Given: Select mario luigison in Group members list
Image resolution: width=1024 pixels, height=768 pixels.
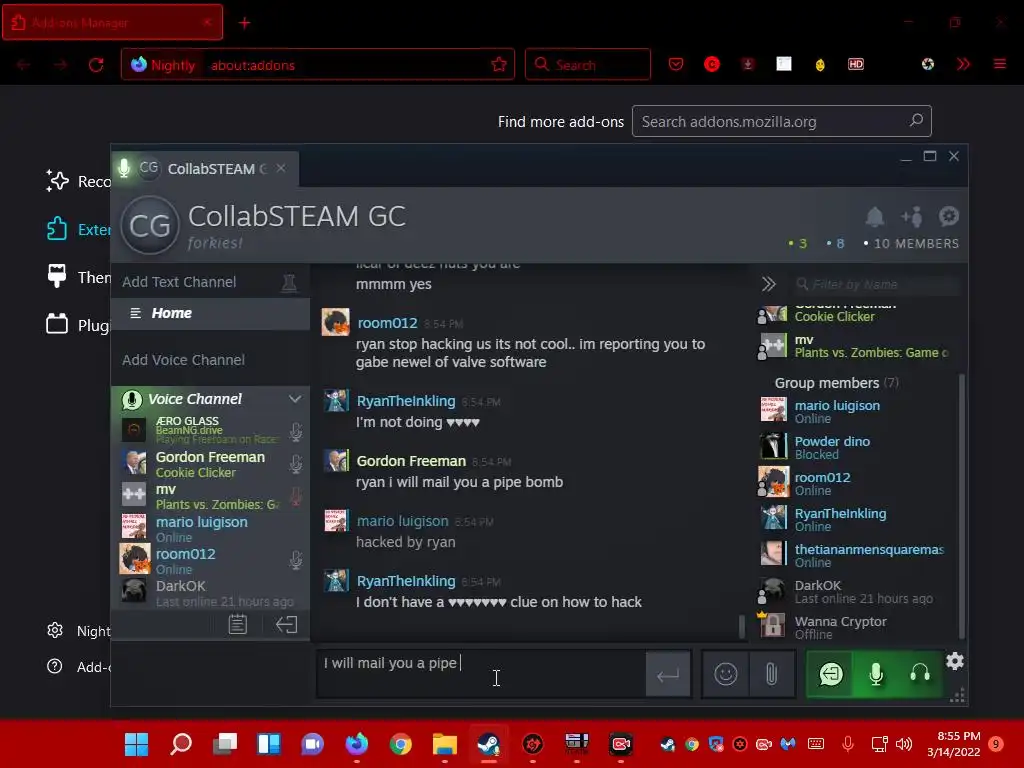Looking at the screenshot, I should [857, 411].
